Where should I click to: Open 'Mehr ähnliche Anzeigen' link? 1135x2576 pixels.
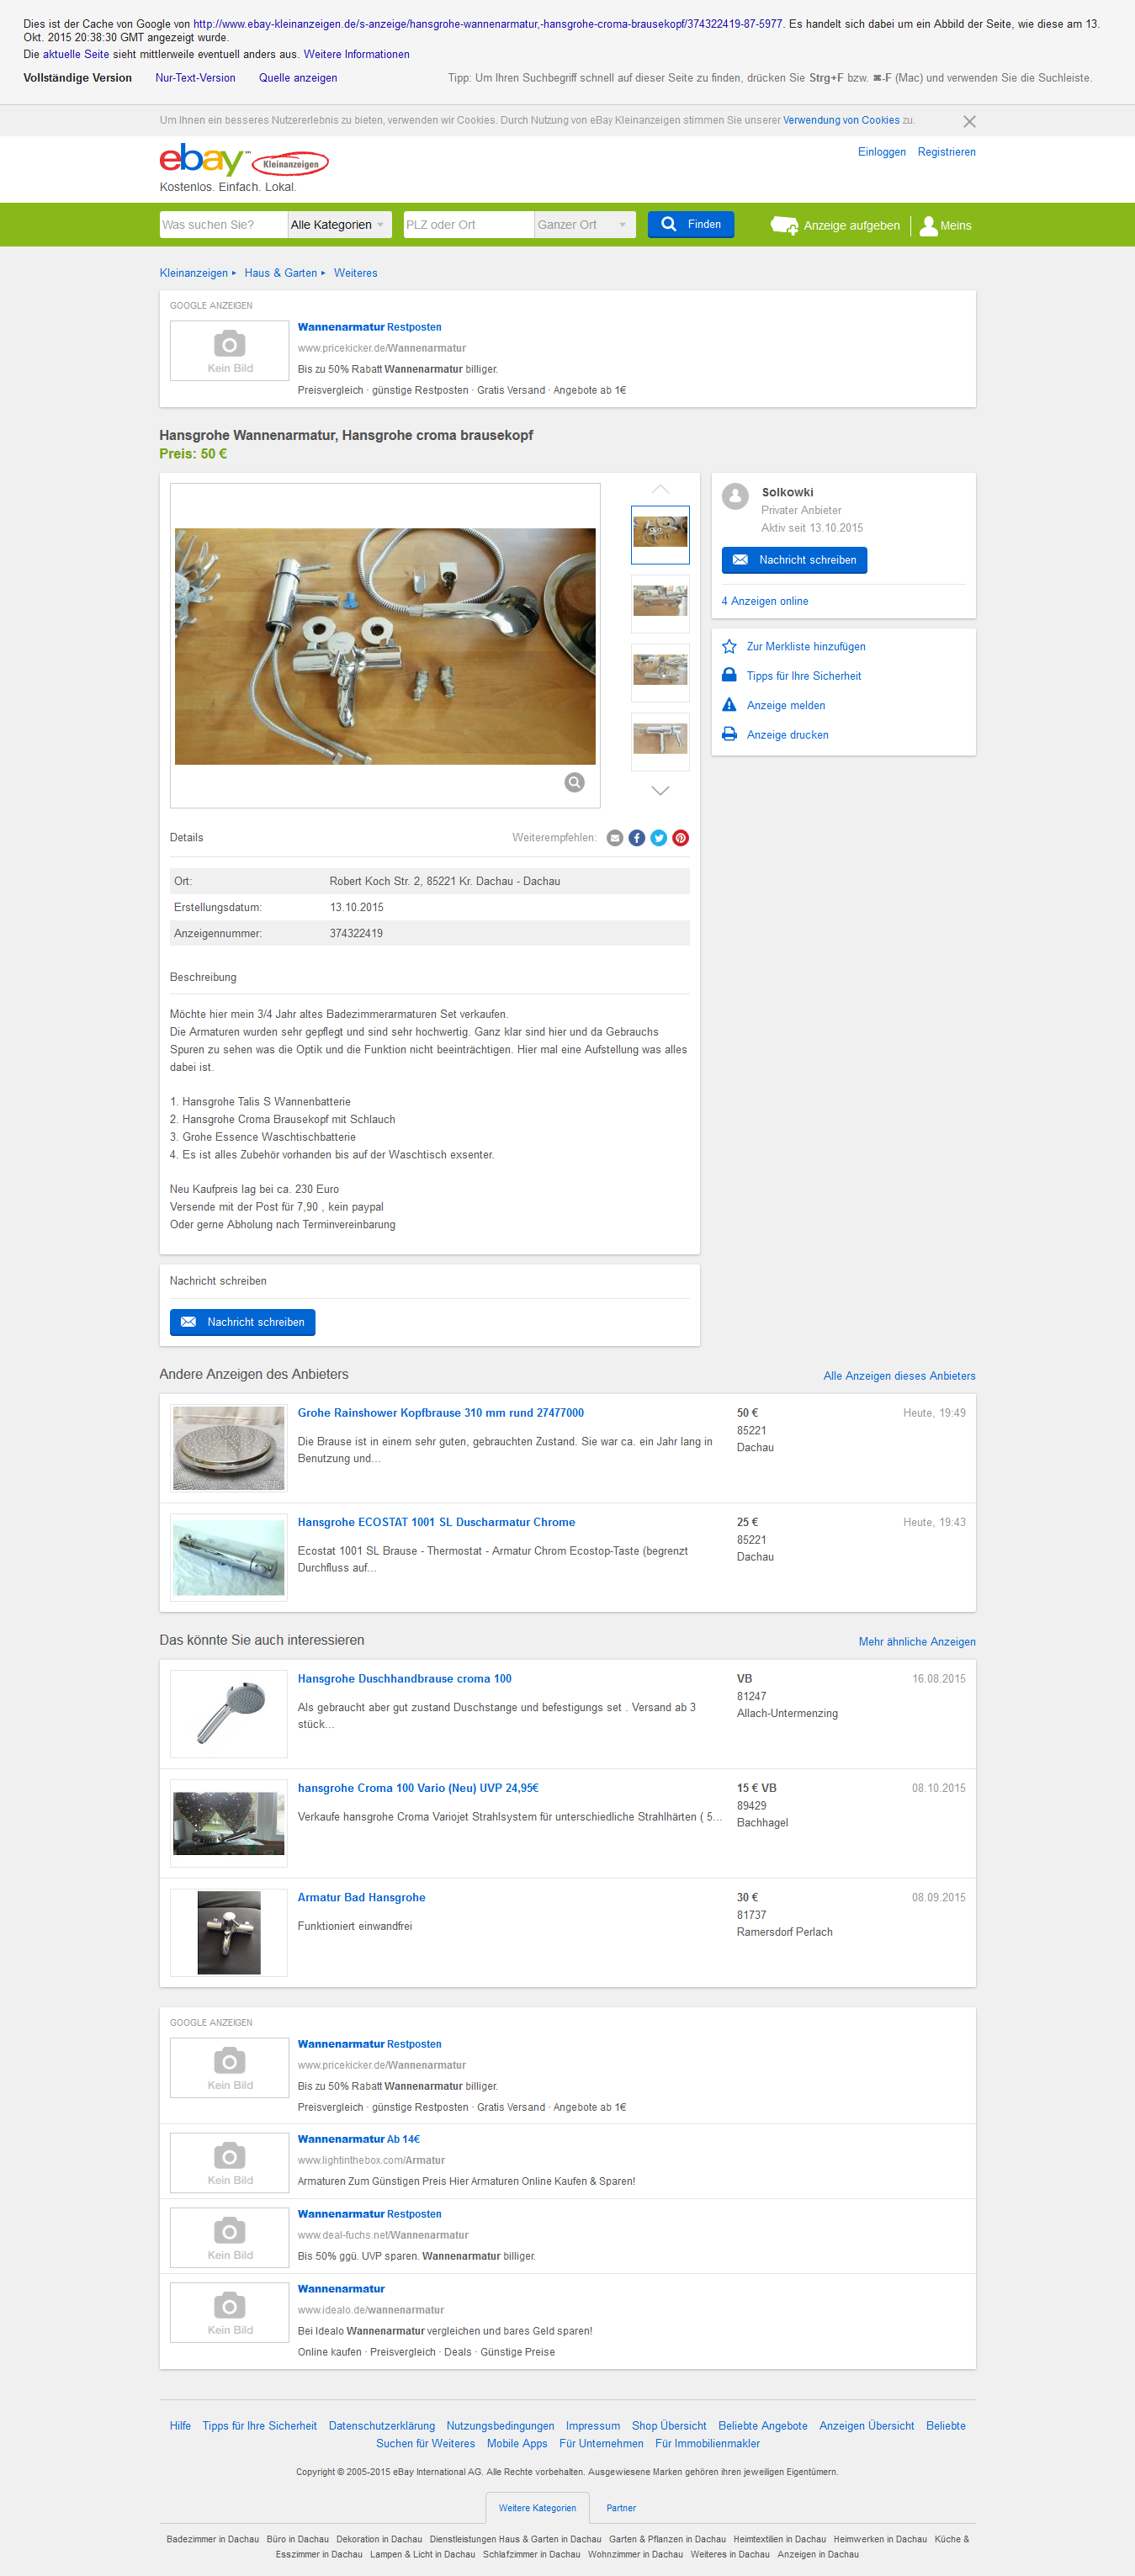point(917,1642)
